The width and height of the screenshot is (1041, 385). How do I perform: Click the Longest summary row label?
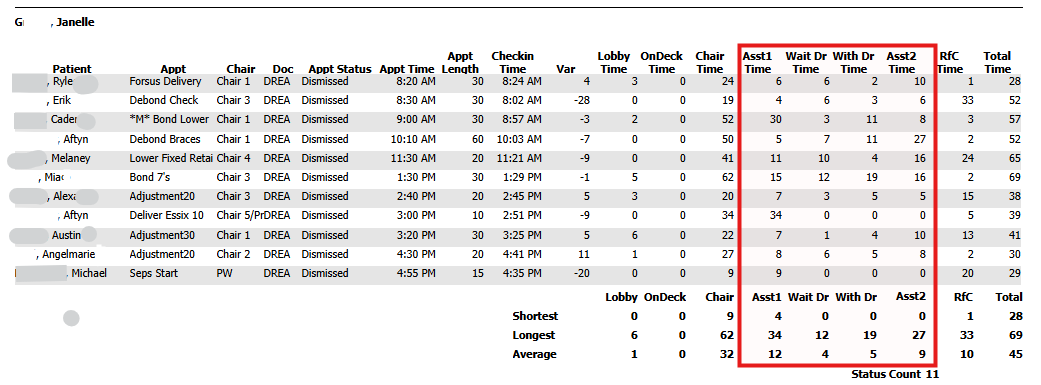tap(534, 335)
